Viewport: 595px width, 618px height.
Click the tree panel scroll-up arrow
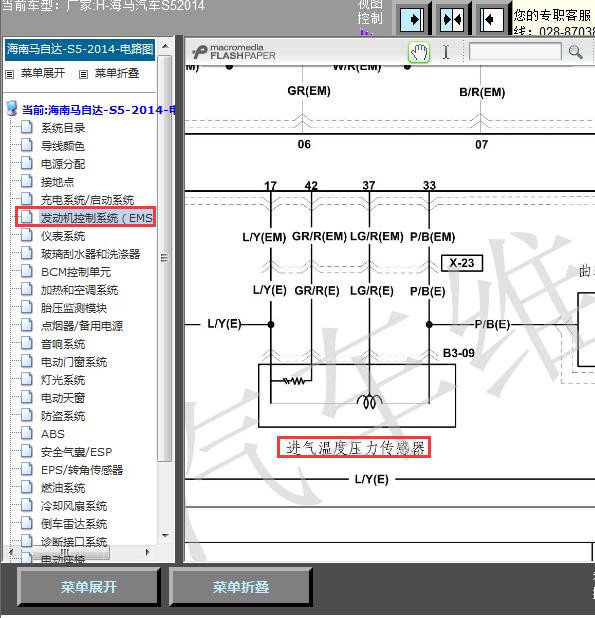[x=165, y=47]
